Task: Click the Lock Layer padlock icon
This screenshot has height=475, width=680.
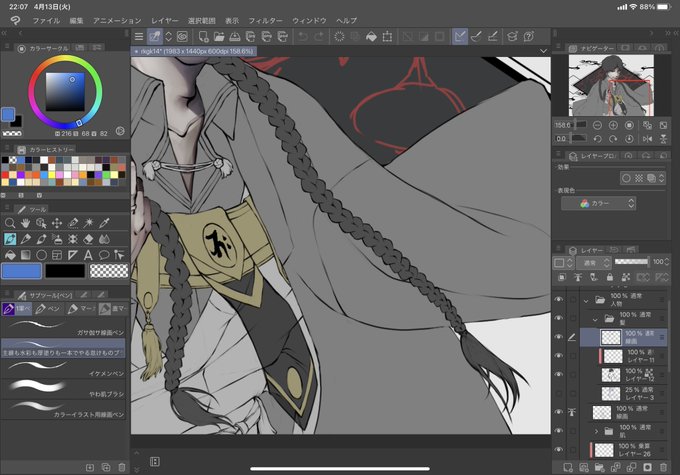Action: point(610,277)
